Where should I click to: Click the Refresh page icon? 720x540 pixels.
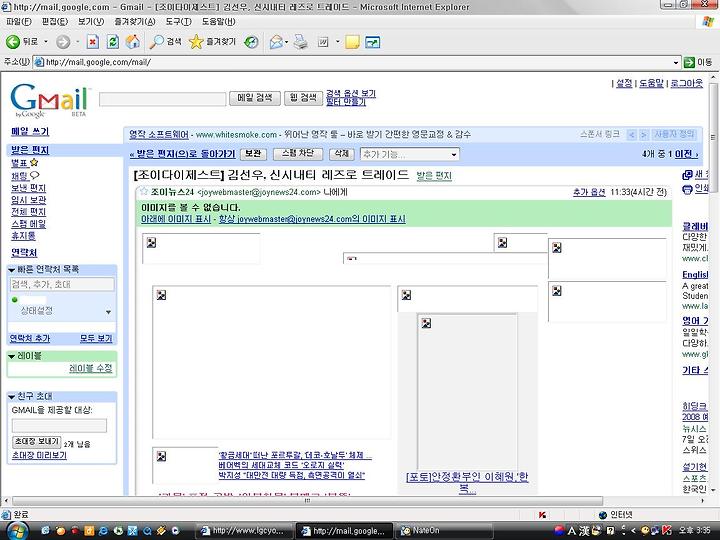click(113, 42)
